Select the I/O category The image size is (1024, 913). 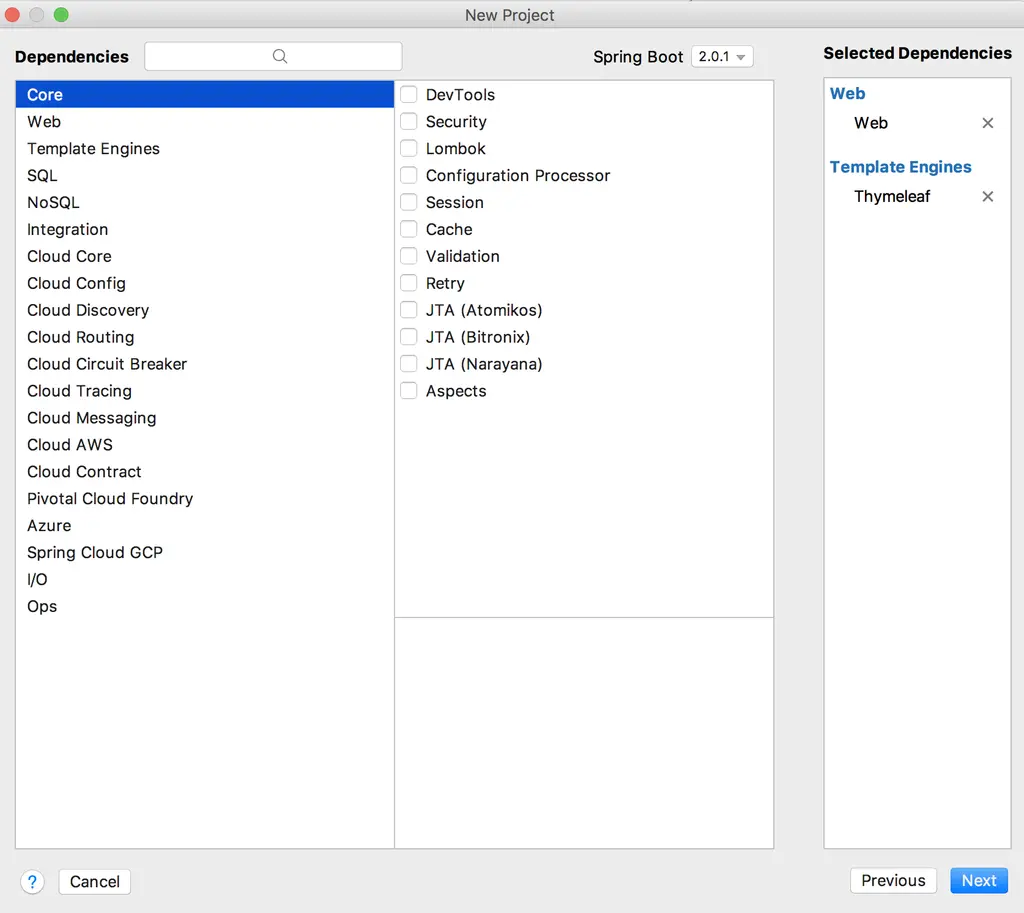click(204, 579)
